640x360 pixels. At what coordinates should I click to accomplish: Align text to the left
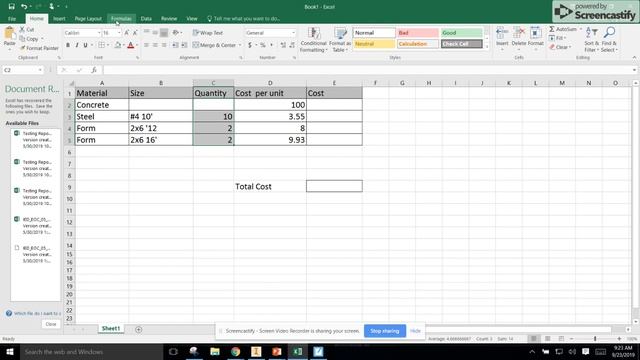click(146, 45)
